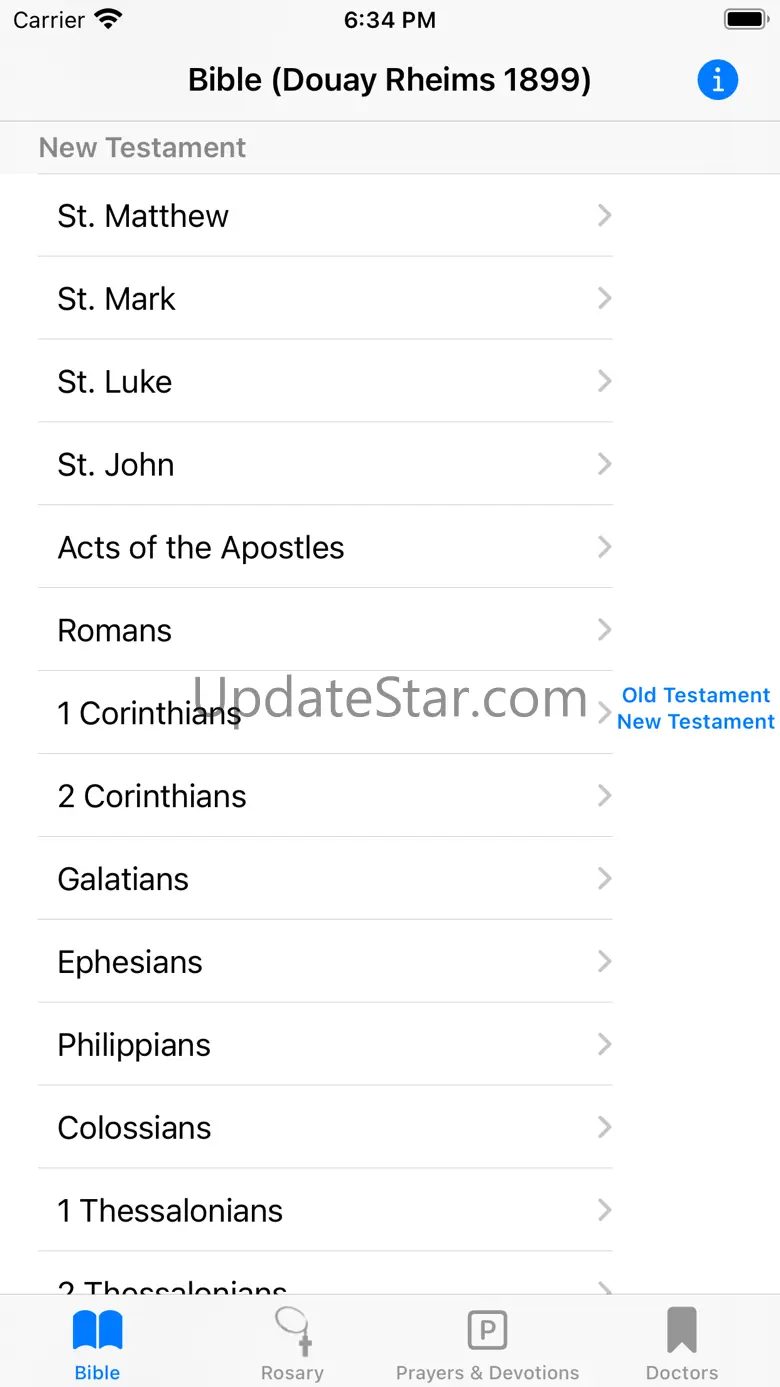The height and width of the screenshot is (1387, 780).
Task: Tap the Bible book icon
Action: pos(98,1331)
